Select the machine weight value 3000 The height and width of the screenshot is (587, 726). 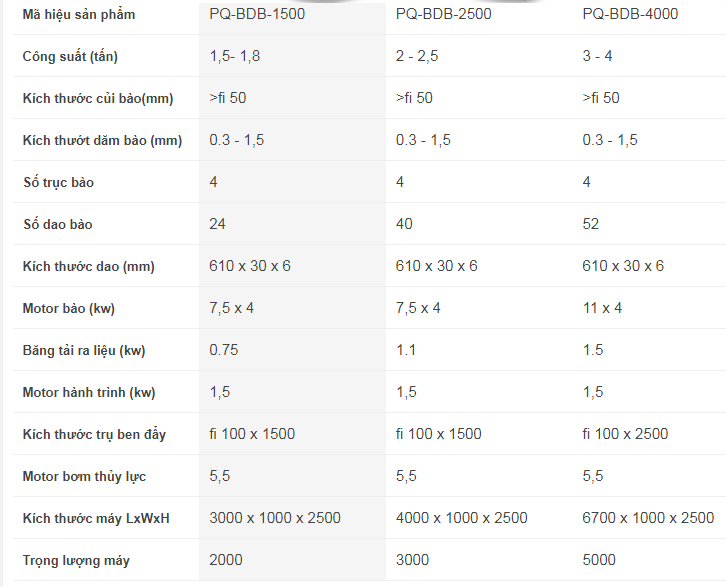tap(413, 560)
